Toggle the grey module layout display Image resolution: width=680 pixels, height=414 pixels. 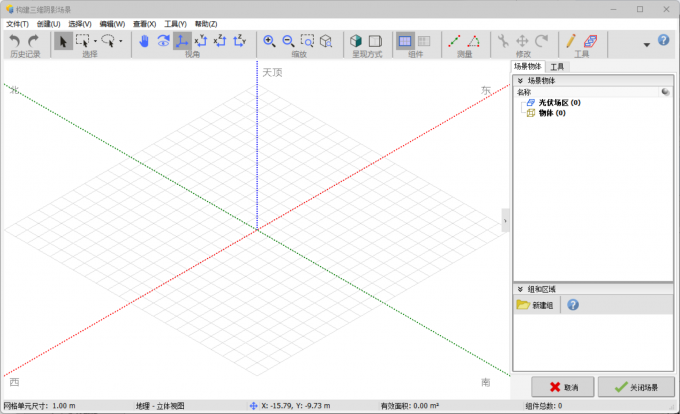(x=424, y=41)
